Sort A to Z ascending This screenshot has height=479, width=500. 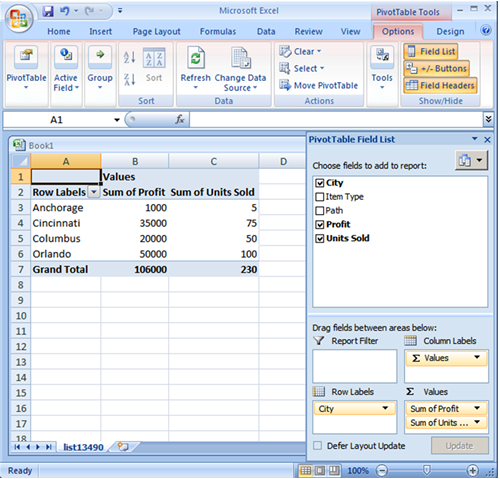[129, 57]
